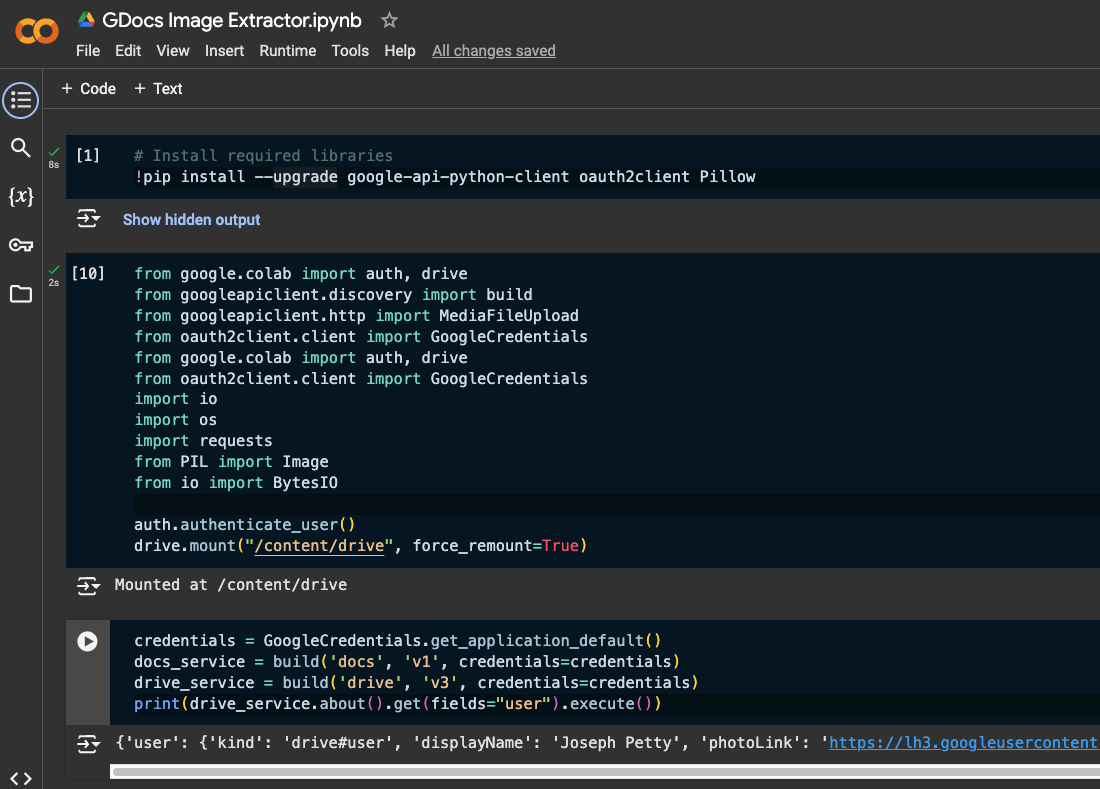Open the Files folder panel
This screenshot has height=789, width=1100.
[21, 294]
